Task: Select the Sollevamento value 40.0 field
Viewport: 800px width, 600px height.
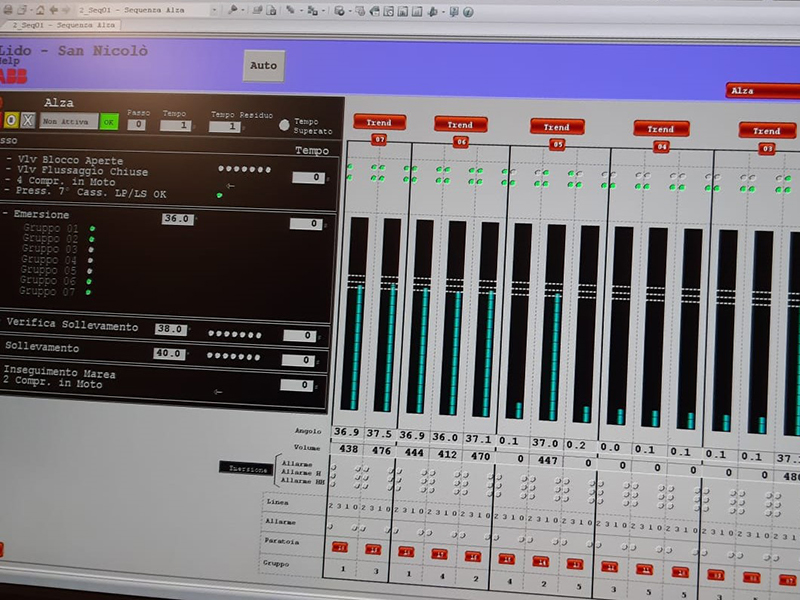Action: point(168,353)
